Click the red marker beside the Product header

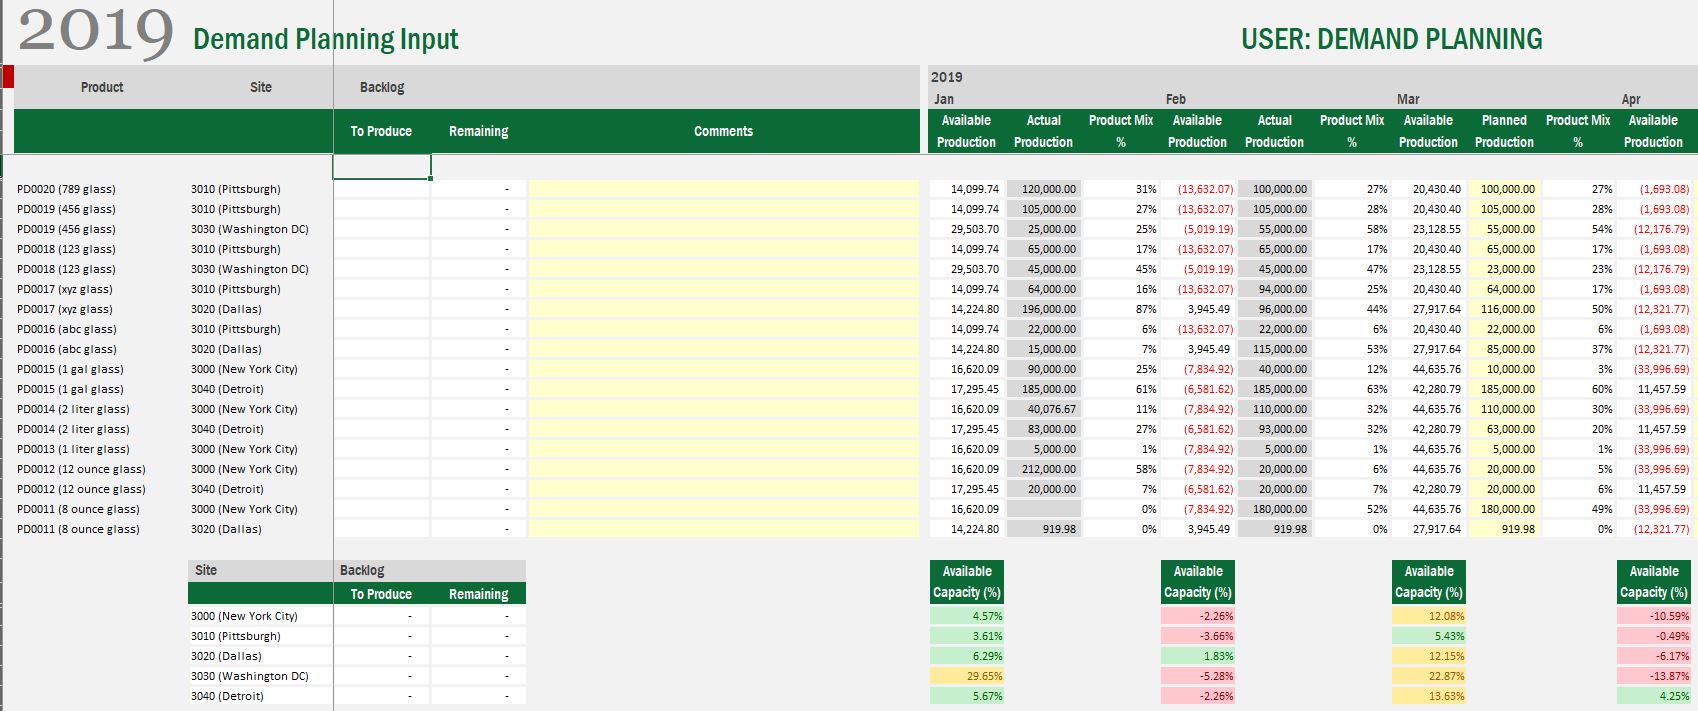click(8, 77)
